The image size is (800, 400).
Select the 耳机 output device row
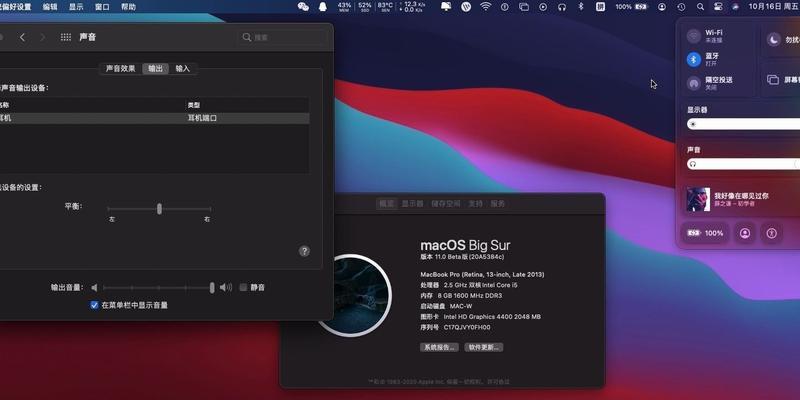coord(154,118)
